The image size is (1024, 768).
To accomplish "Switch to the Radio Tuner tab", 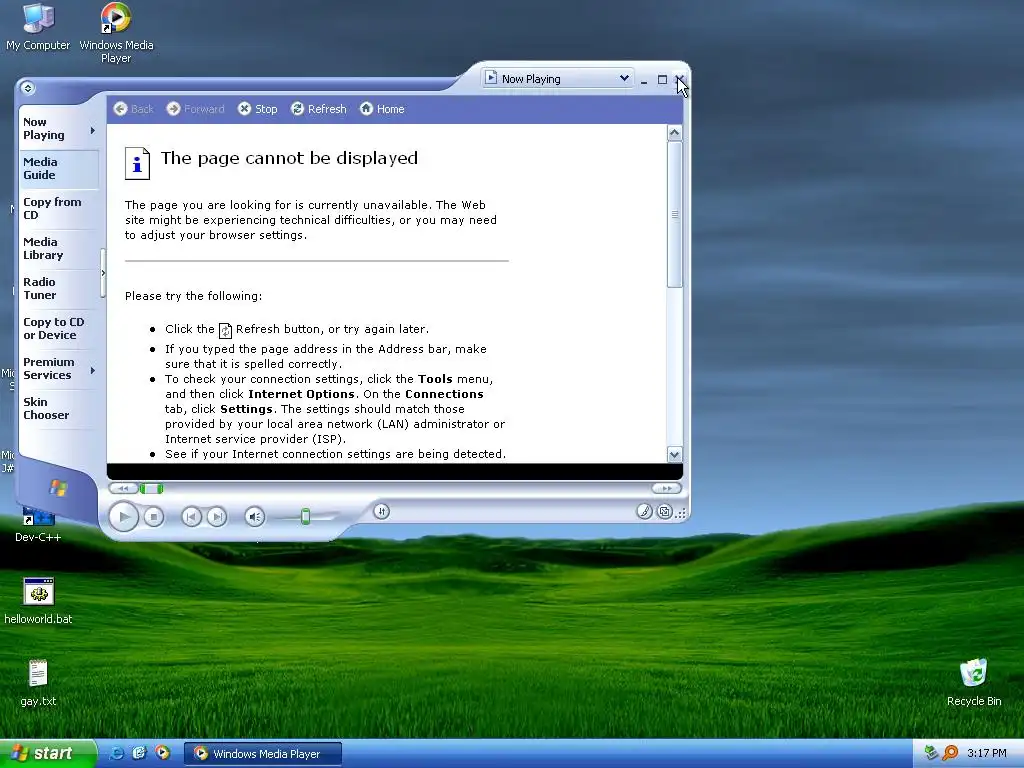I will 59,288.
